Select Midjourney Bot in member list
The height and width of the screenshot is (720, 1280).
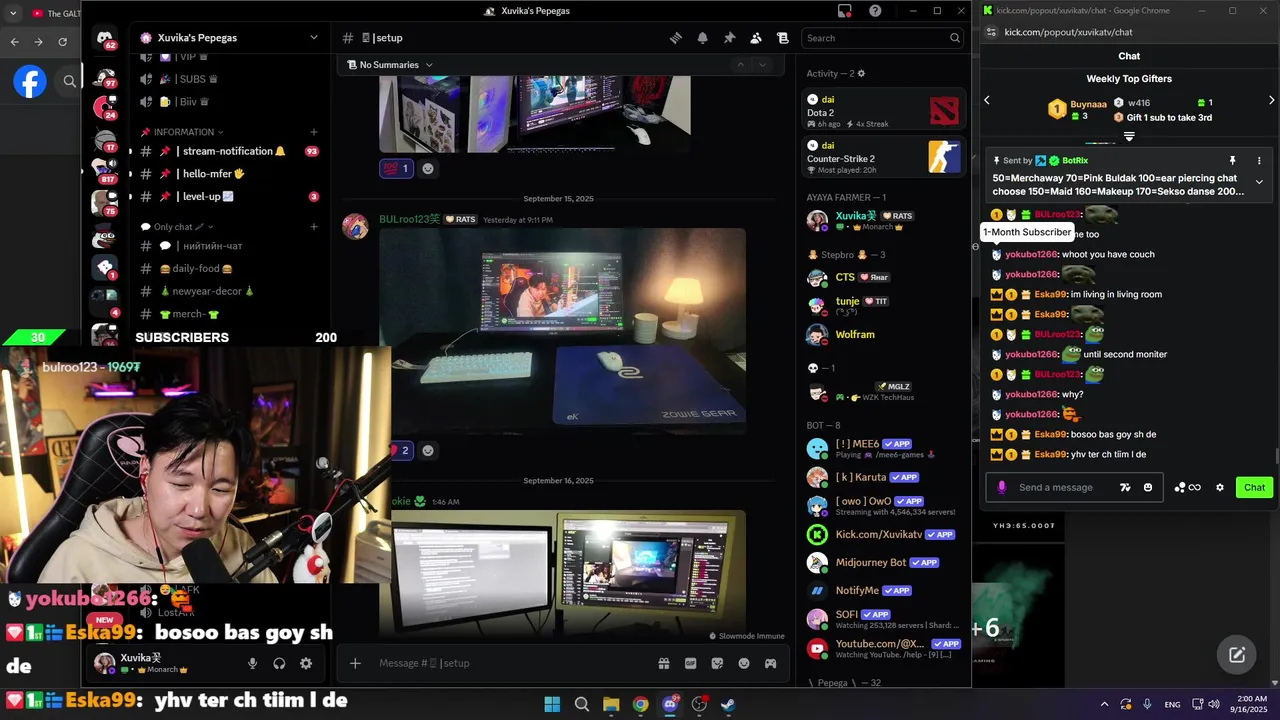tap(884, 562)
